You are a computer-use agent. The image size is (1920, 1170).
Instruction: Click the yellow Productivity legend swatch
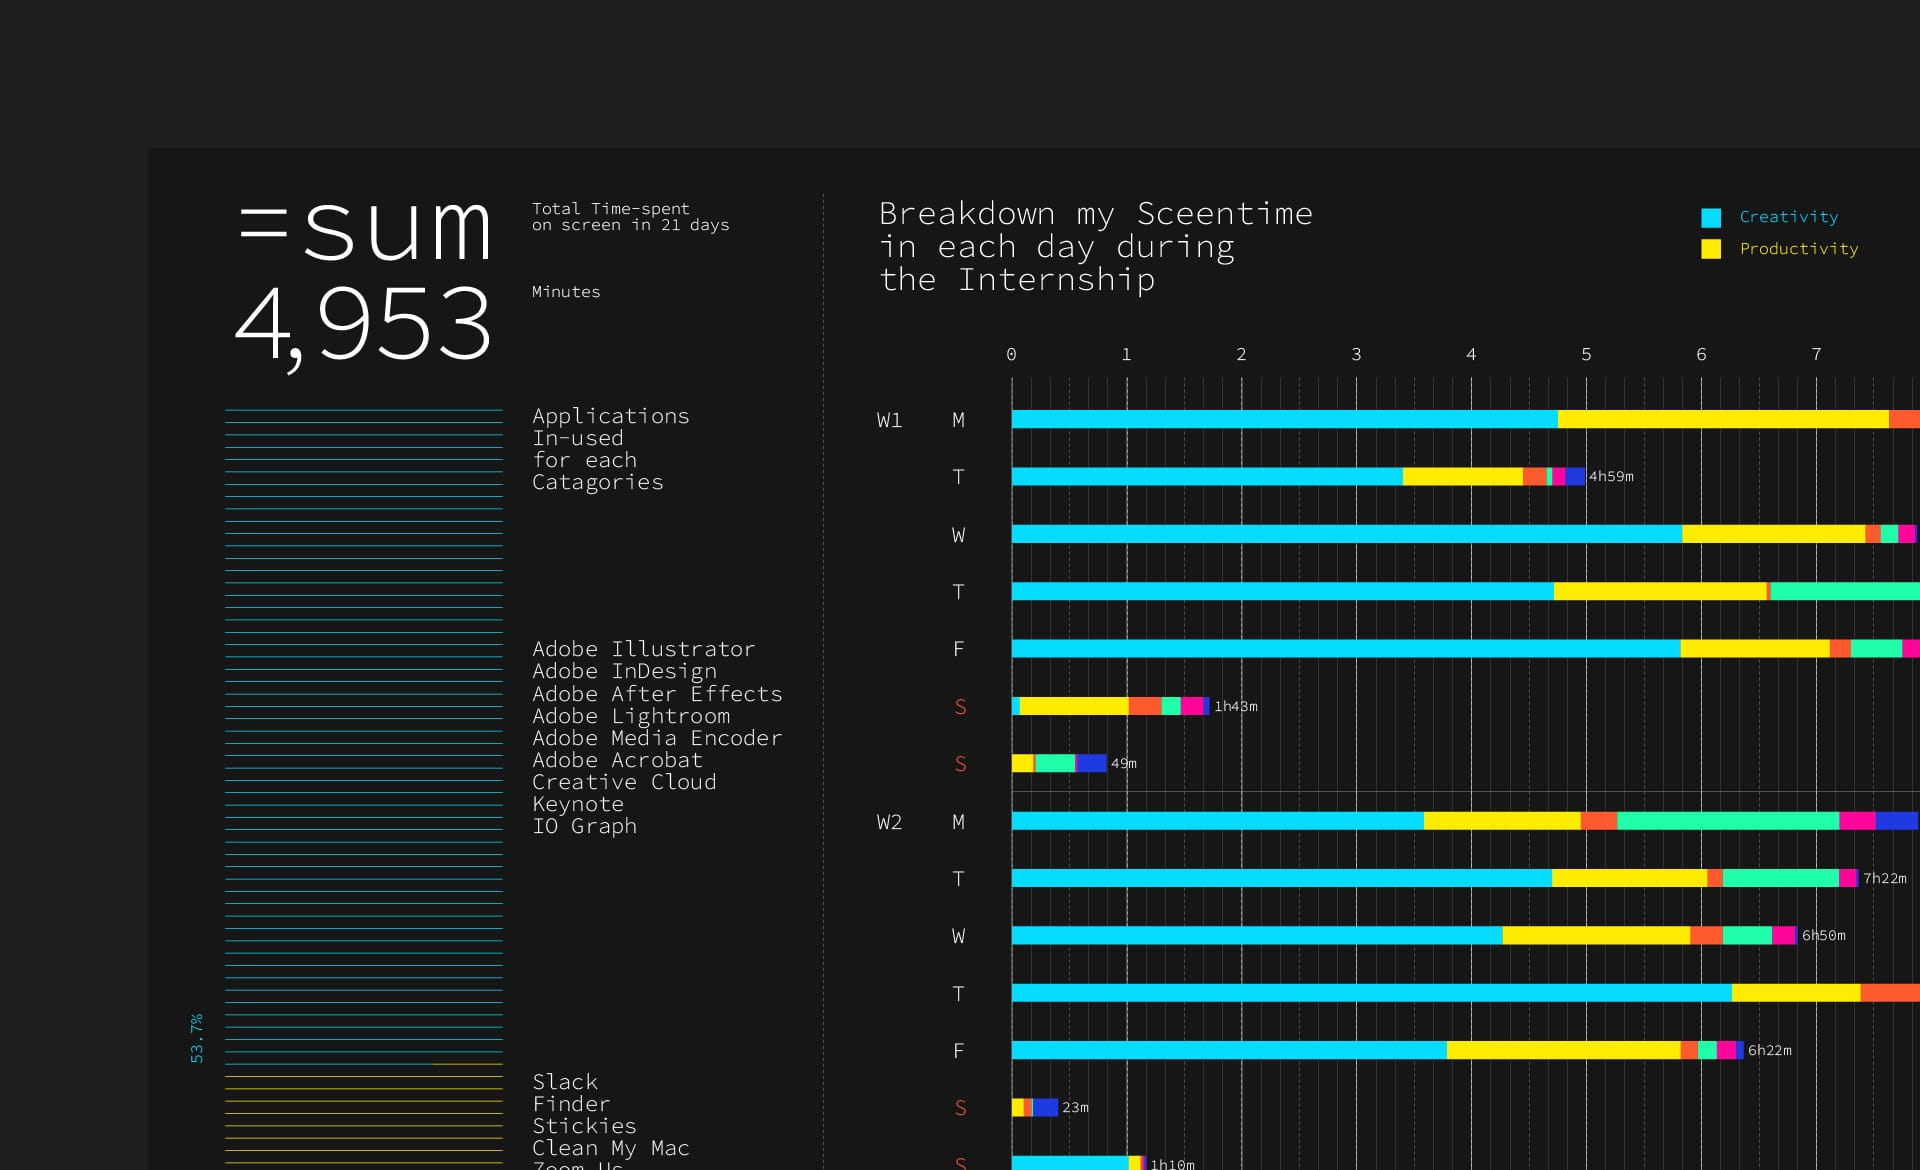click(x=1710, y=249)
